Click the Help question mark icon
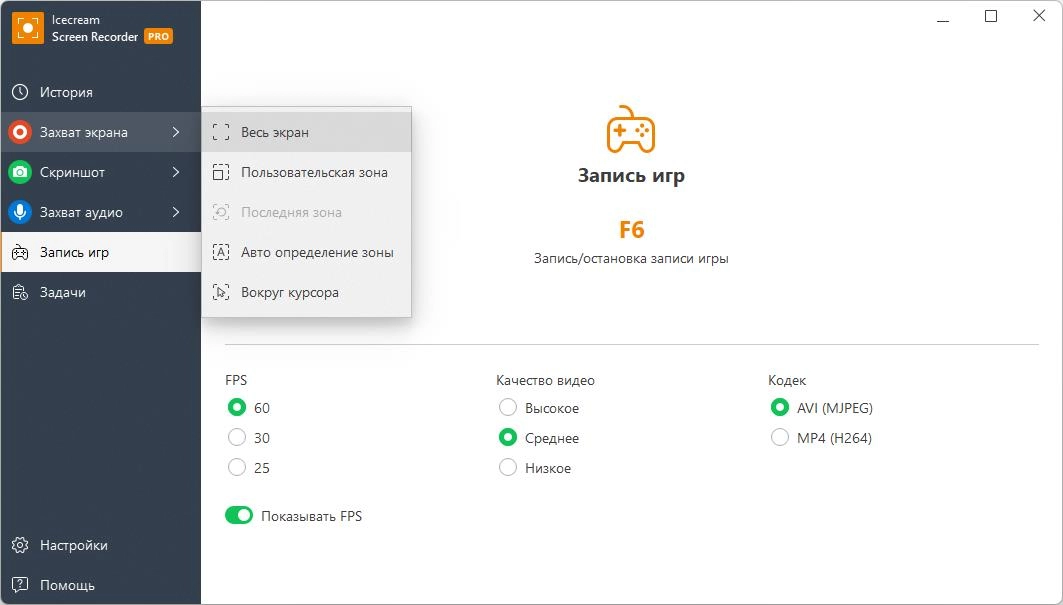Image resolution: width=1063 pixels, height=605 pixels. tap(20, 585)
